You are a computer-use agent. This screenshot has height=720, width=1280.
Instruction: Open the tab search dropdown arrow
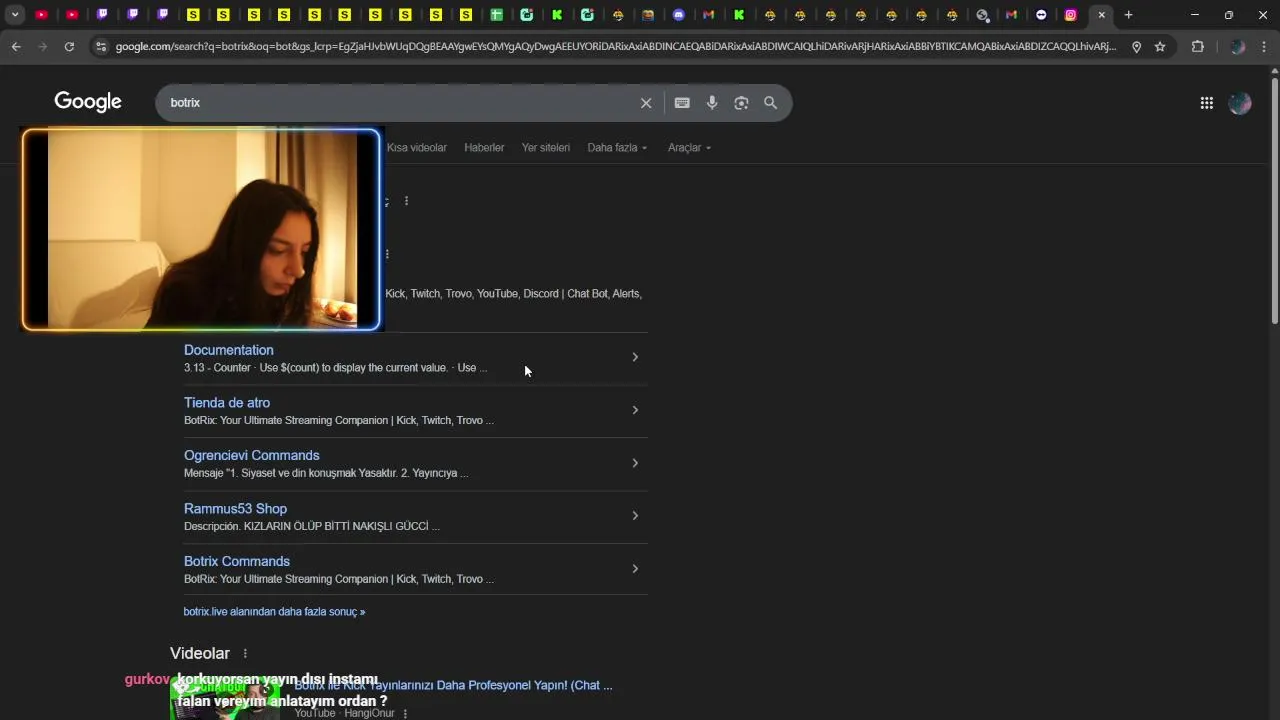click(15, 15)
